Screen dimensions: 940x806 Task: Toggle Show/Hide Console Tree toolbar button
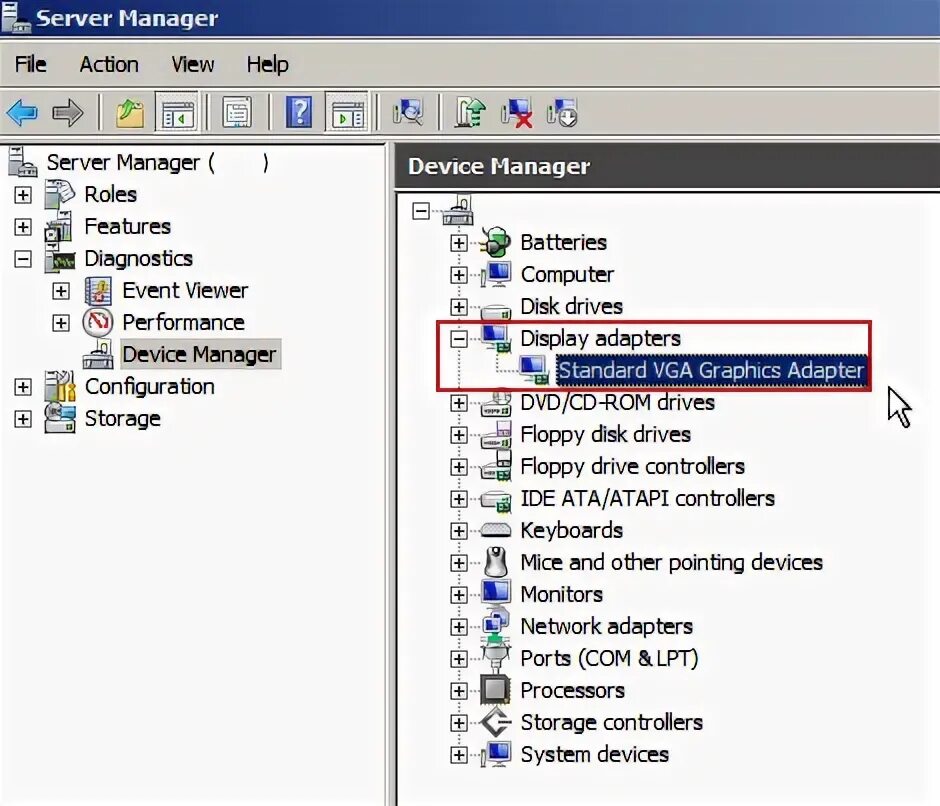176,112
